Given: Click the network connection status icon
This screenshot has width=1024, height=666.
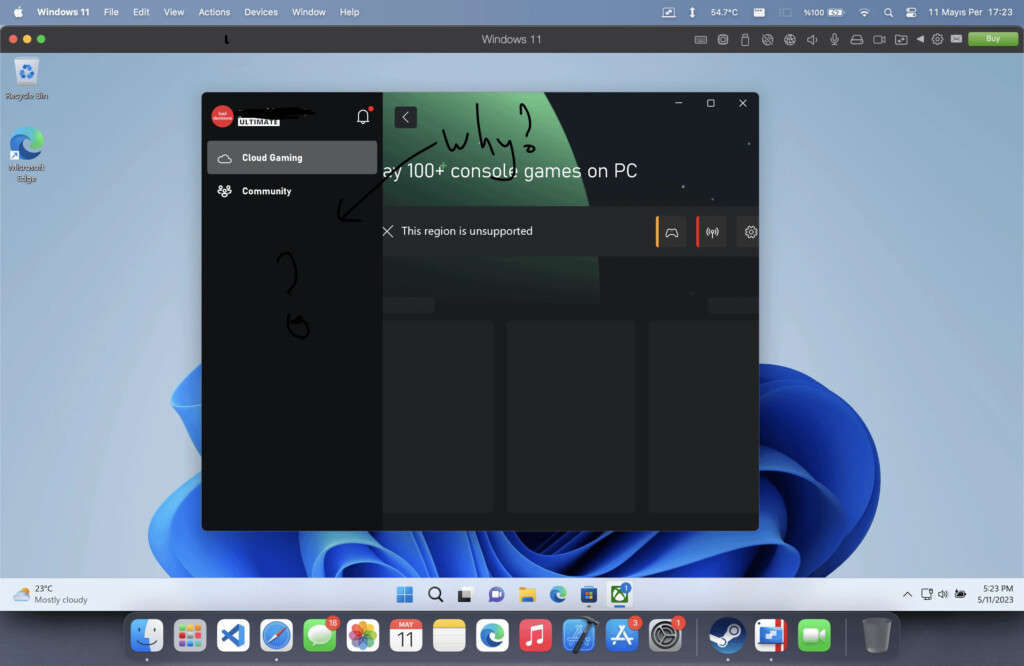Looking at the screenshot, I should coord(712,232).
